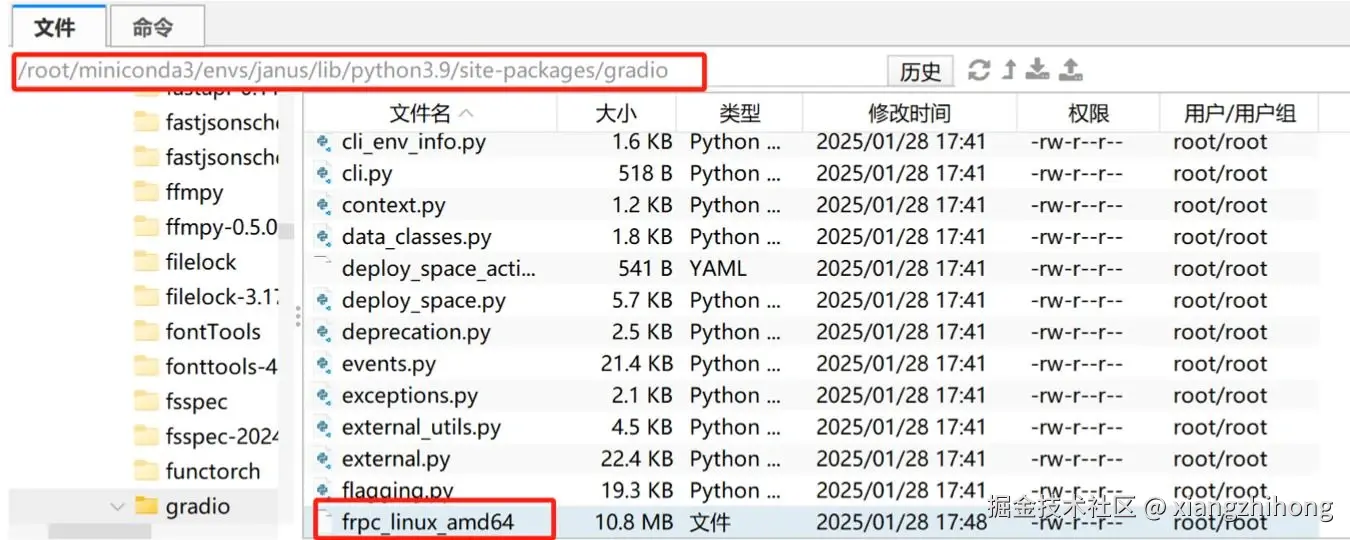Switch to the 命令 tab
1350x540 pixels.
(153, 27)
